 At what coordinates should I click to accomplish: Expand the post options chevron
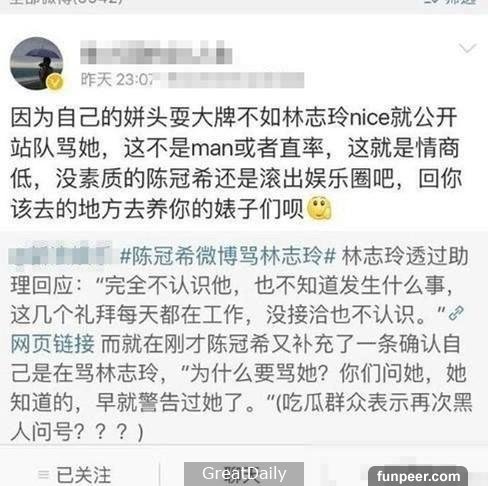coord(467,48)
